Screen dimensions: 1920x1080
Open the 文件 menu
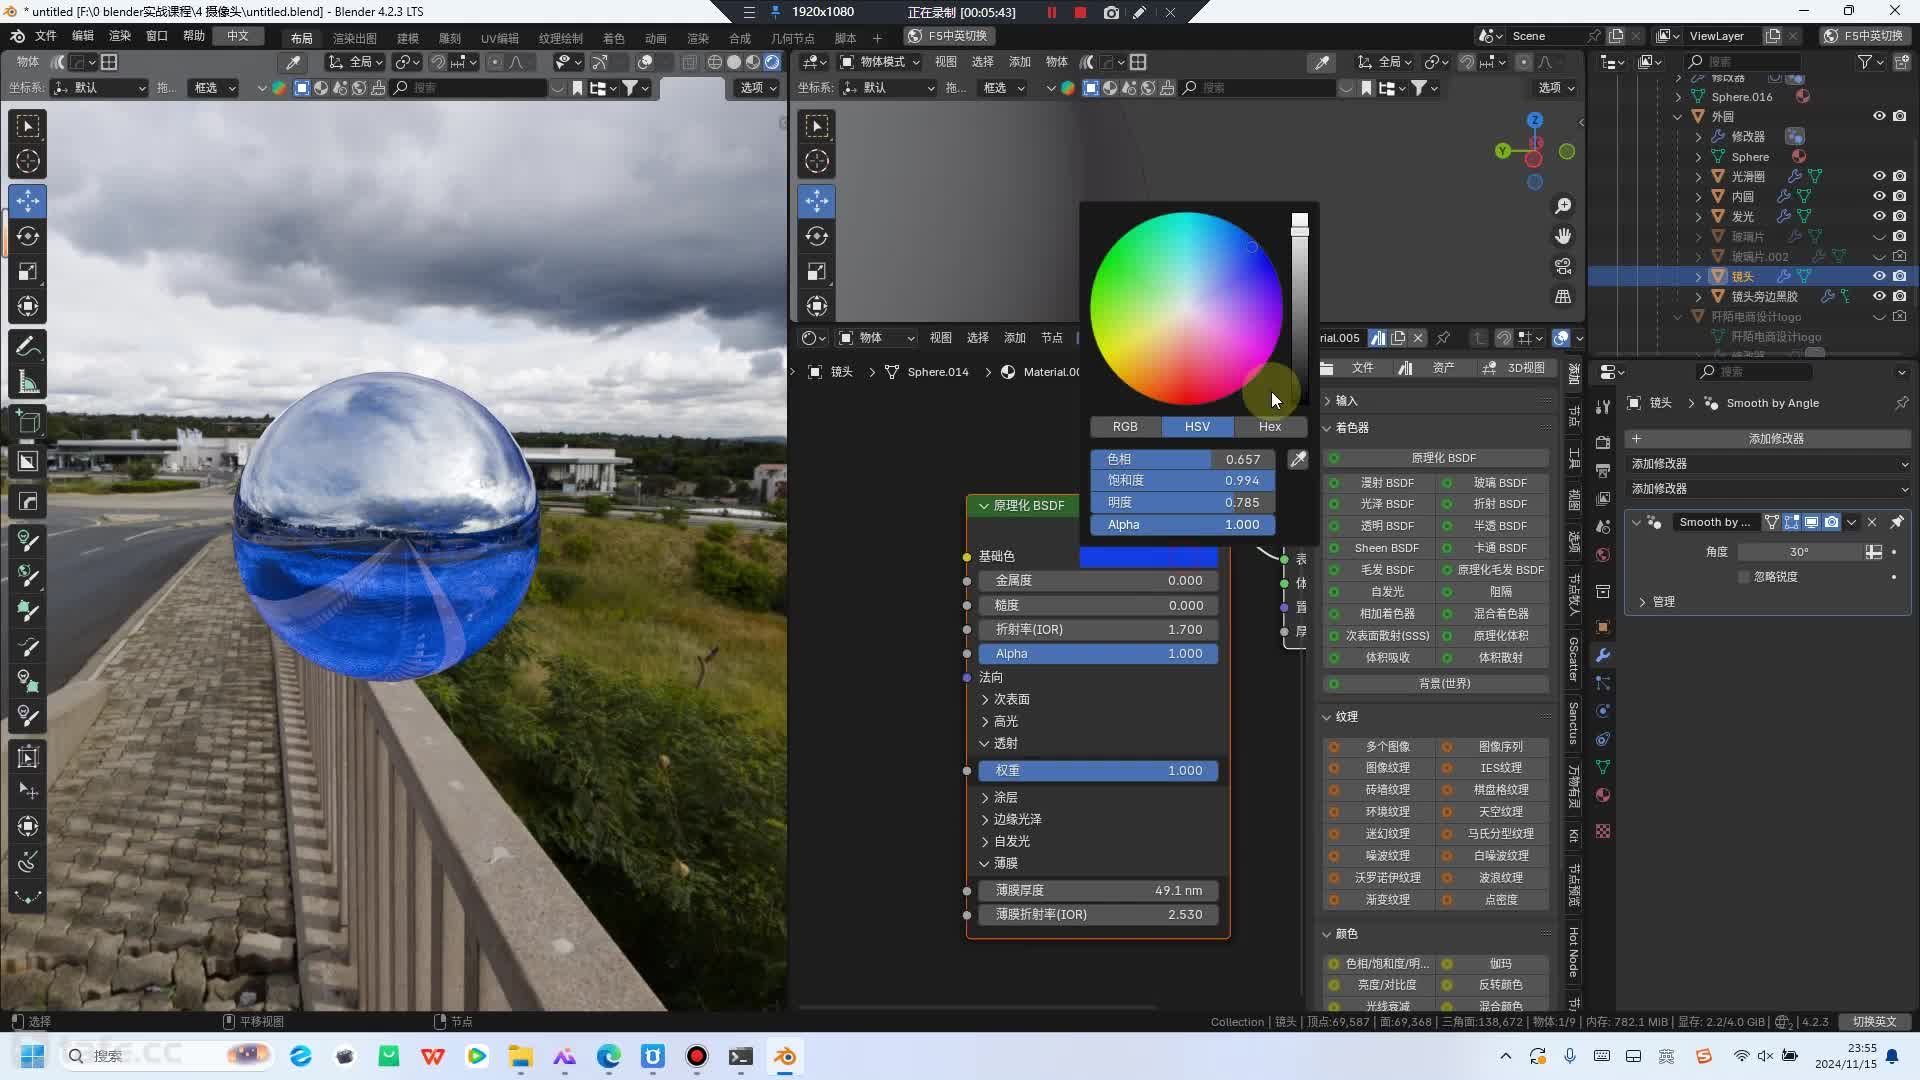pyautogui.click(x=46, y=36)
